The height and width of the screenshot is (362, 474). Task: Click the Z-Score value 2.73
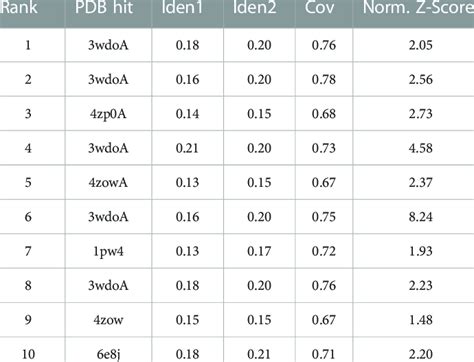pos(421,114)
